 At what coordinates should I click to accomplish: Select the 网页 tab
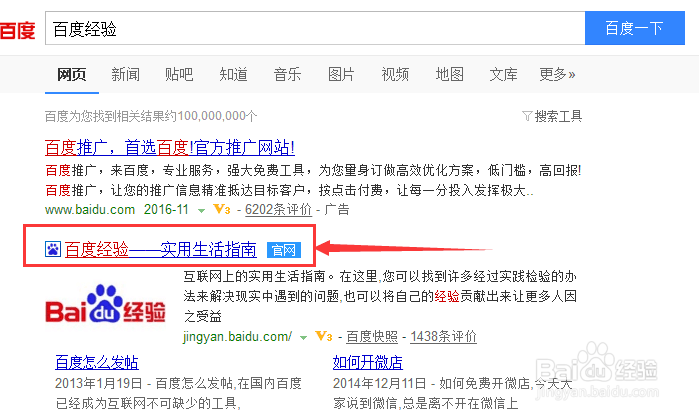pos(71,74)
